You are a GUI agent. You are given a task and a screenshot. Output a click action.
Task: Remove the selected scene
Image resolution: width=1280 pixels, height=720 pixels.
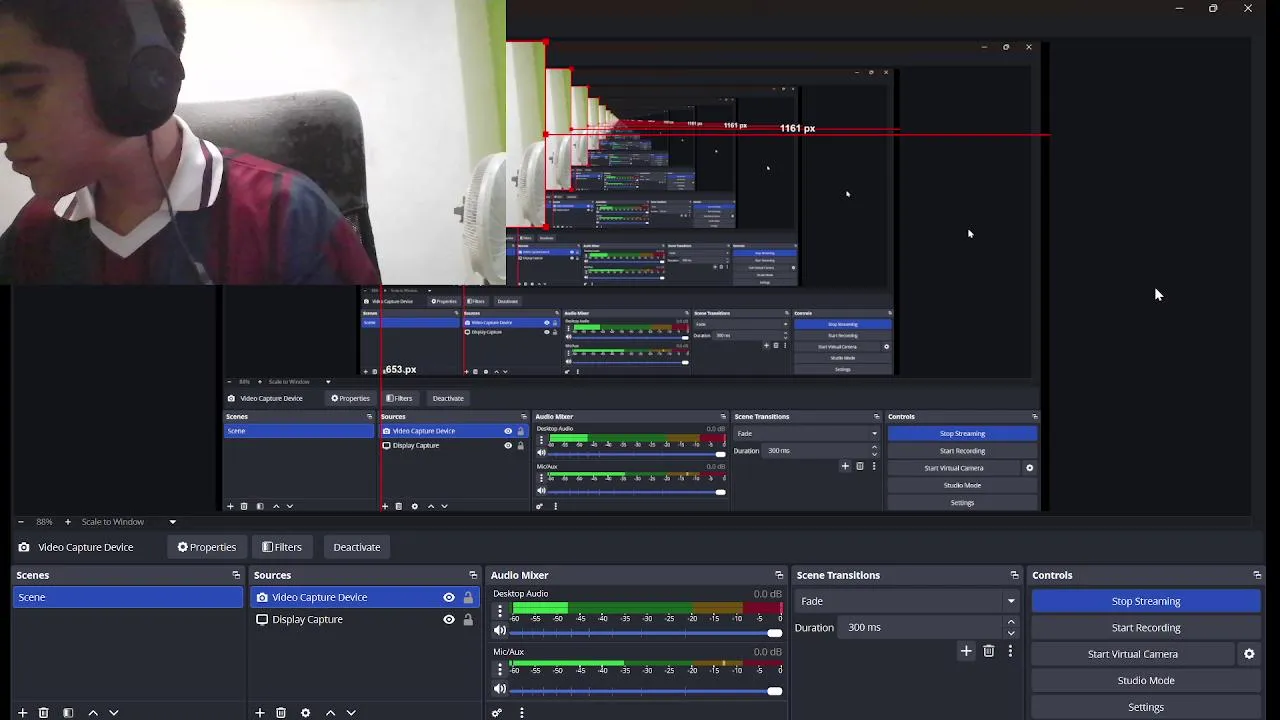pos(43,713)
